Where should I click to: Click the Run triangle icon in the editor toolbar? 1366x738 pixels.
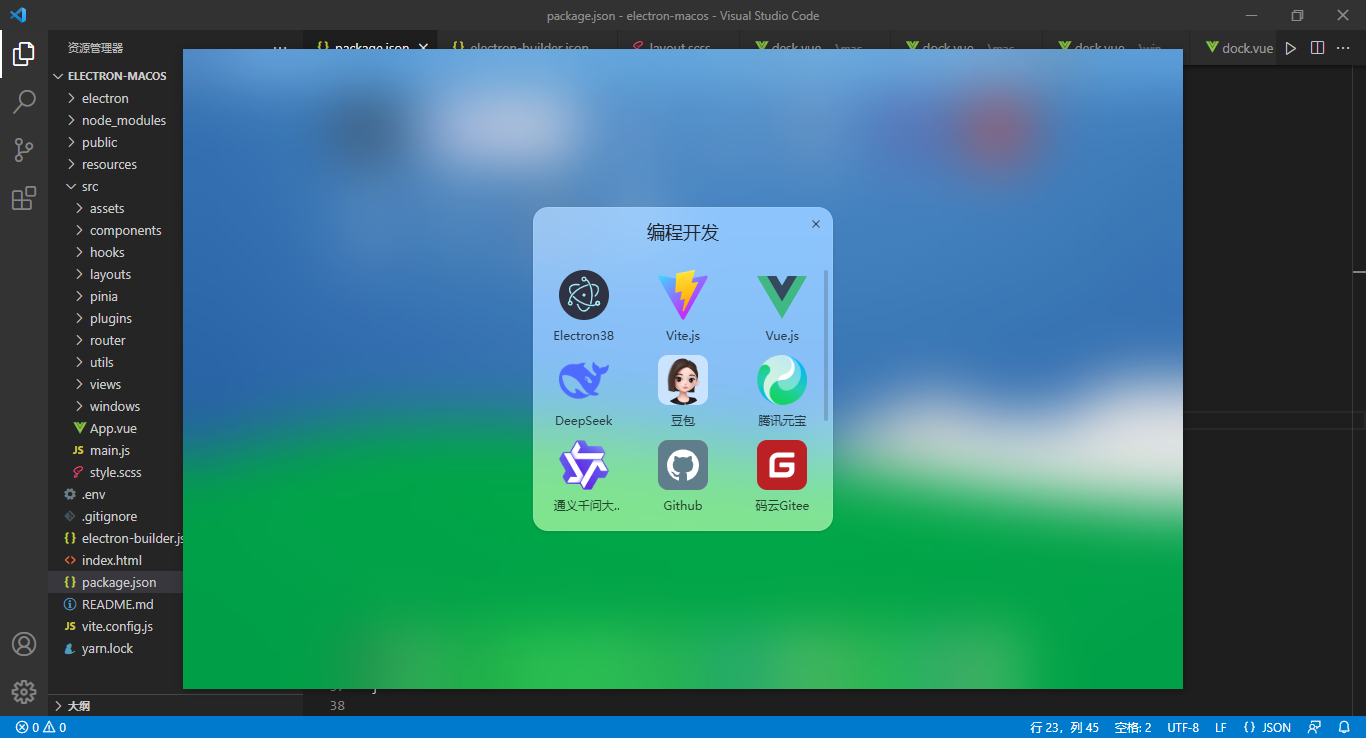tap(1291, 48)
